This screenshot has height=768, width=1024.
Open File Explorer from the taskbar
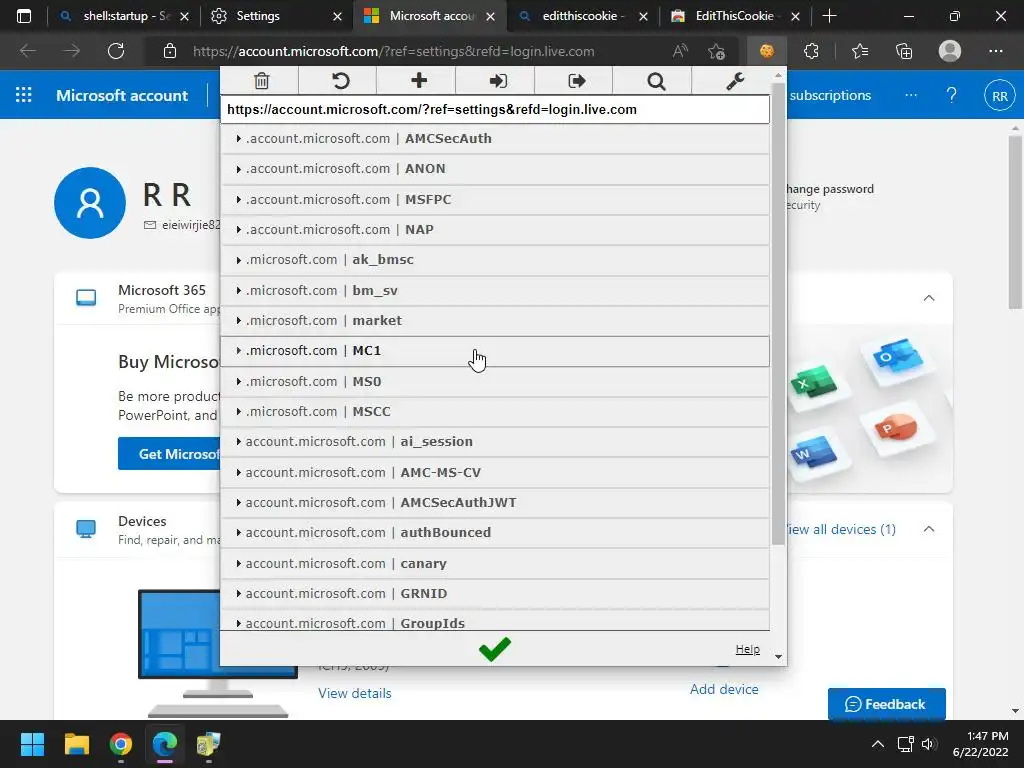click(x=76, y=744)
